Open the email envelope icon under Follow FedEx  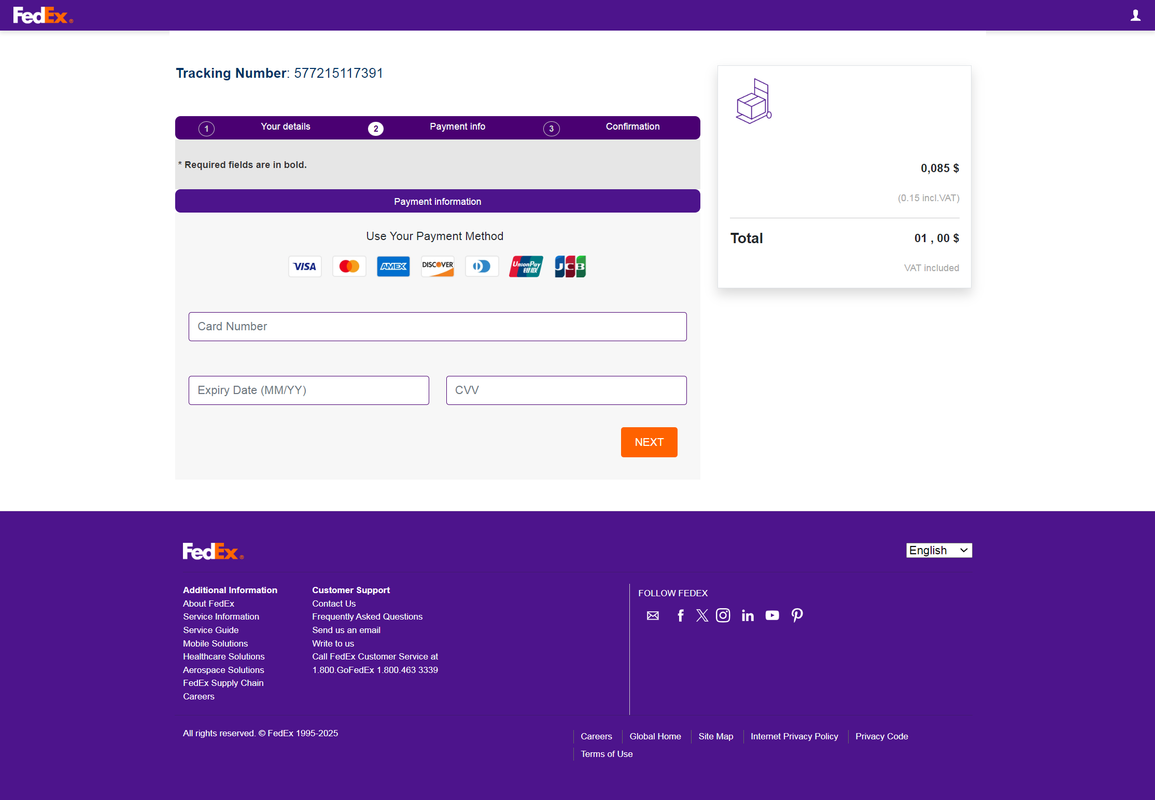(653, 616)
